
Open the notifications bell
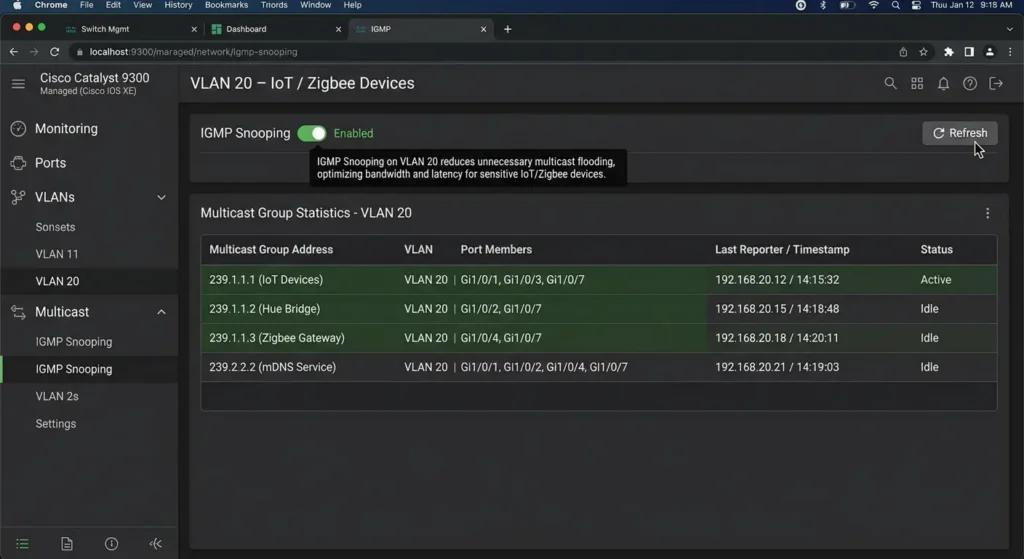pyautogui.click(x=944, y=84)
